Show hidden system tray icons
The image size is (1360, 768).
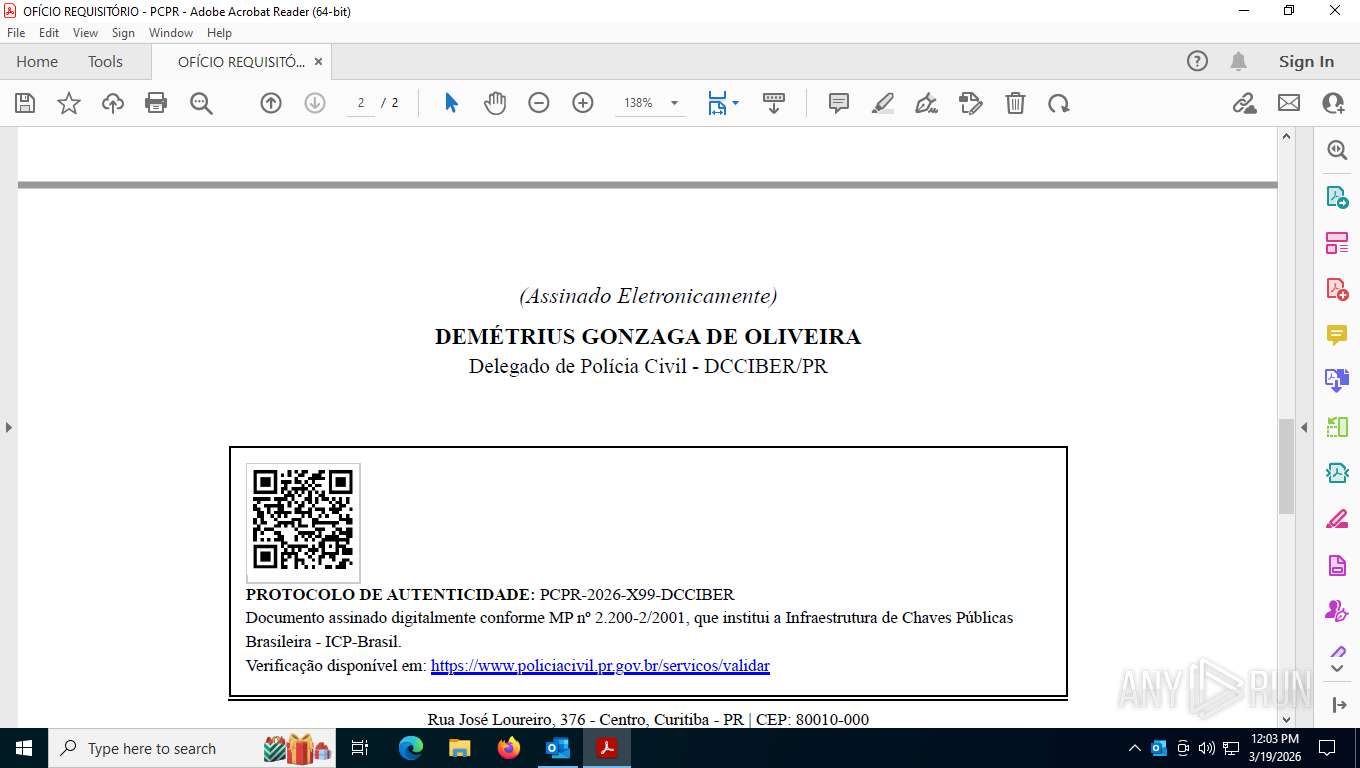1134,748
